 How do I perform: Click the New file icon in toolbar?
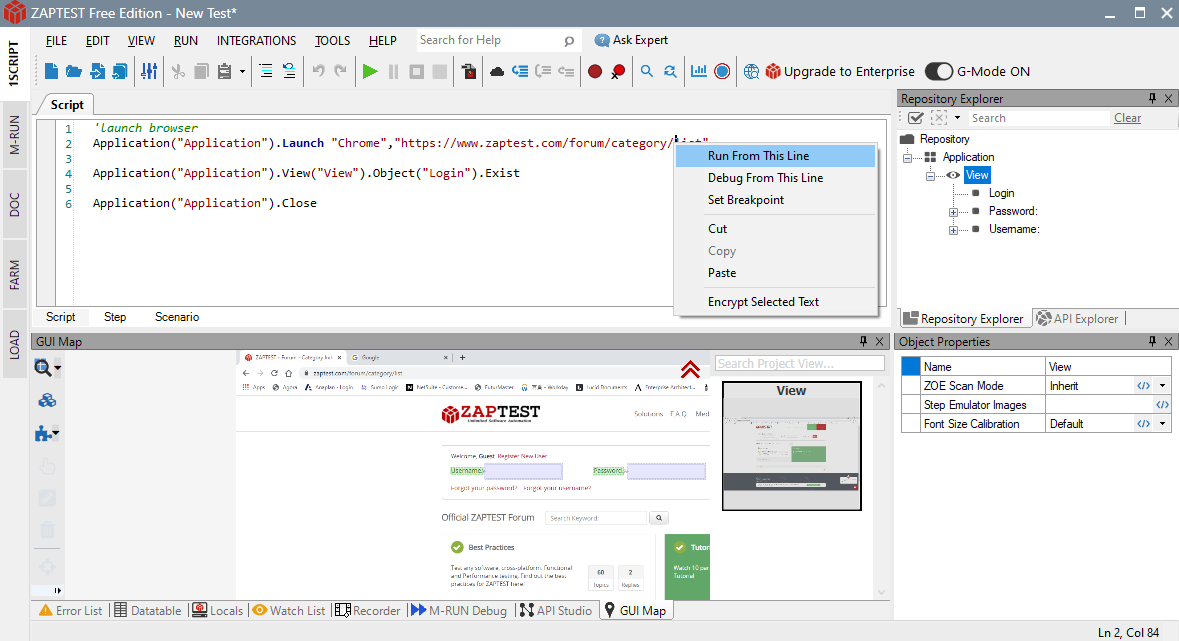coord(51,71)
